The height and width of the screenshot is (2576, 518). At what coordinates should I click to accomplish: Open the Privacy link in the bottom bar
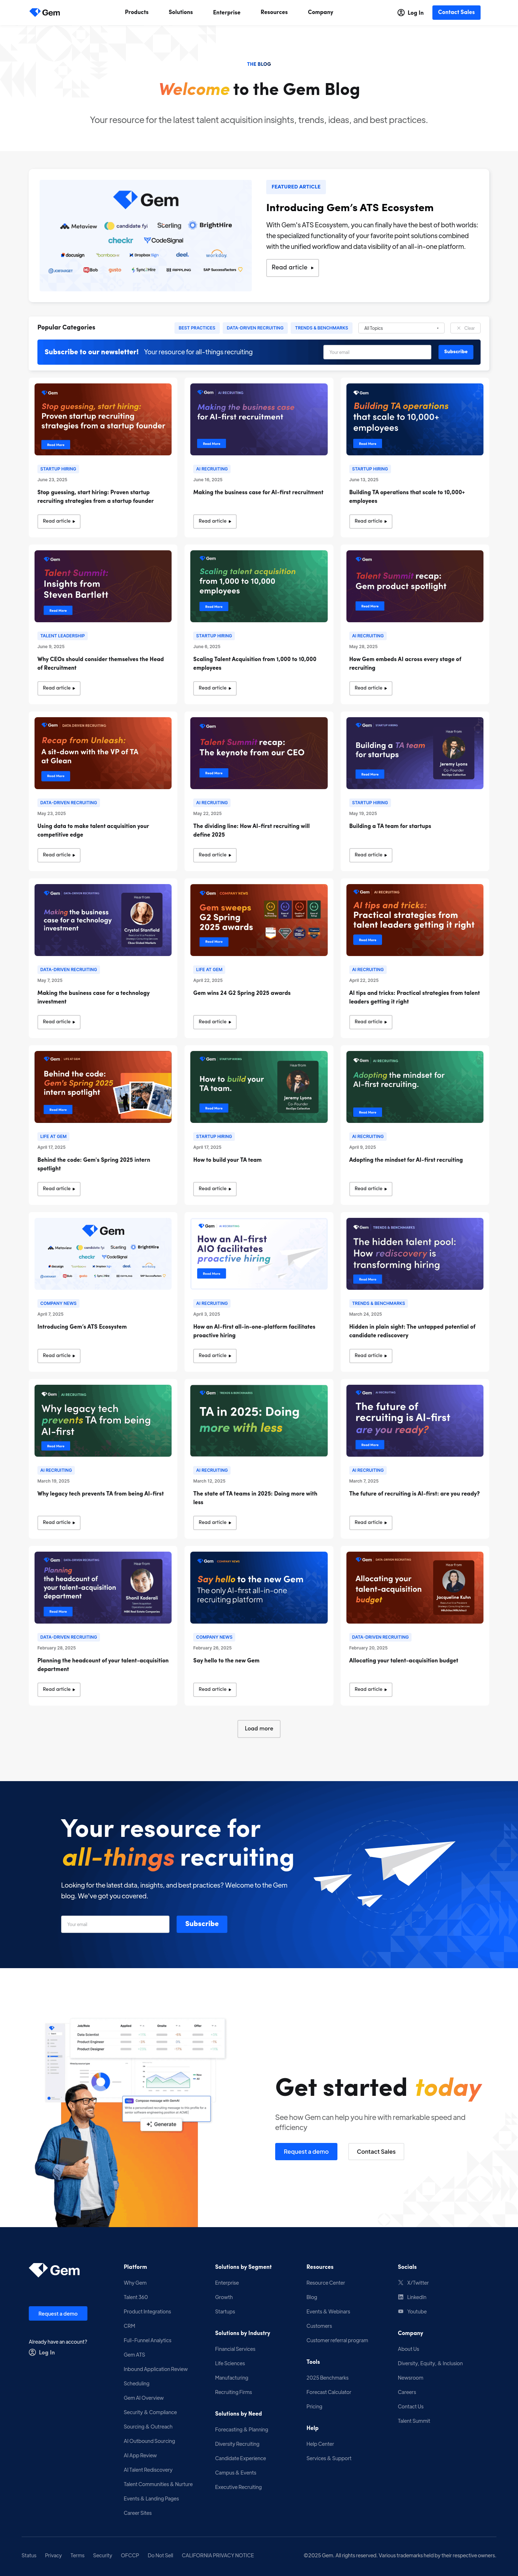tap(53, 2555)
